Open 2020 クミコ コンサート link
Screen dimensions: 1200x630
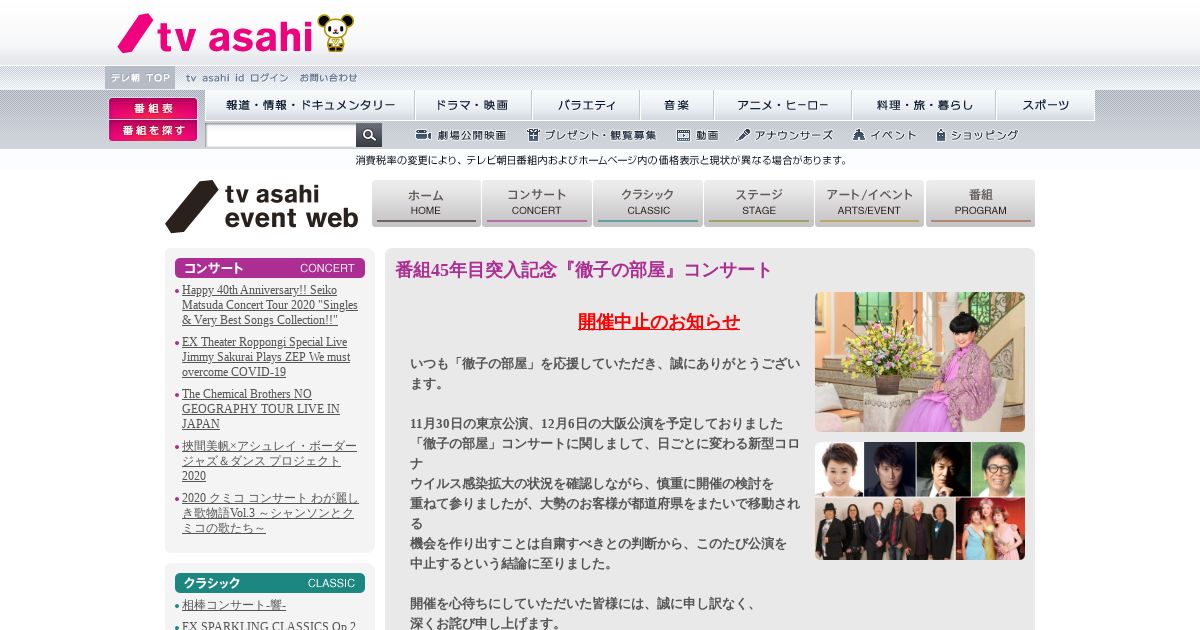pos(270,513)
